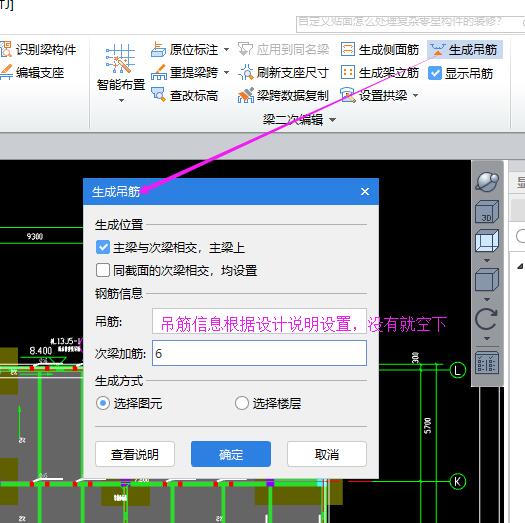
Task: Click the solid box view icon
Action: tap(487, 280)
